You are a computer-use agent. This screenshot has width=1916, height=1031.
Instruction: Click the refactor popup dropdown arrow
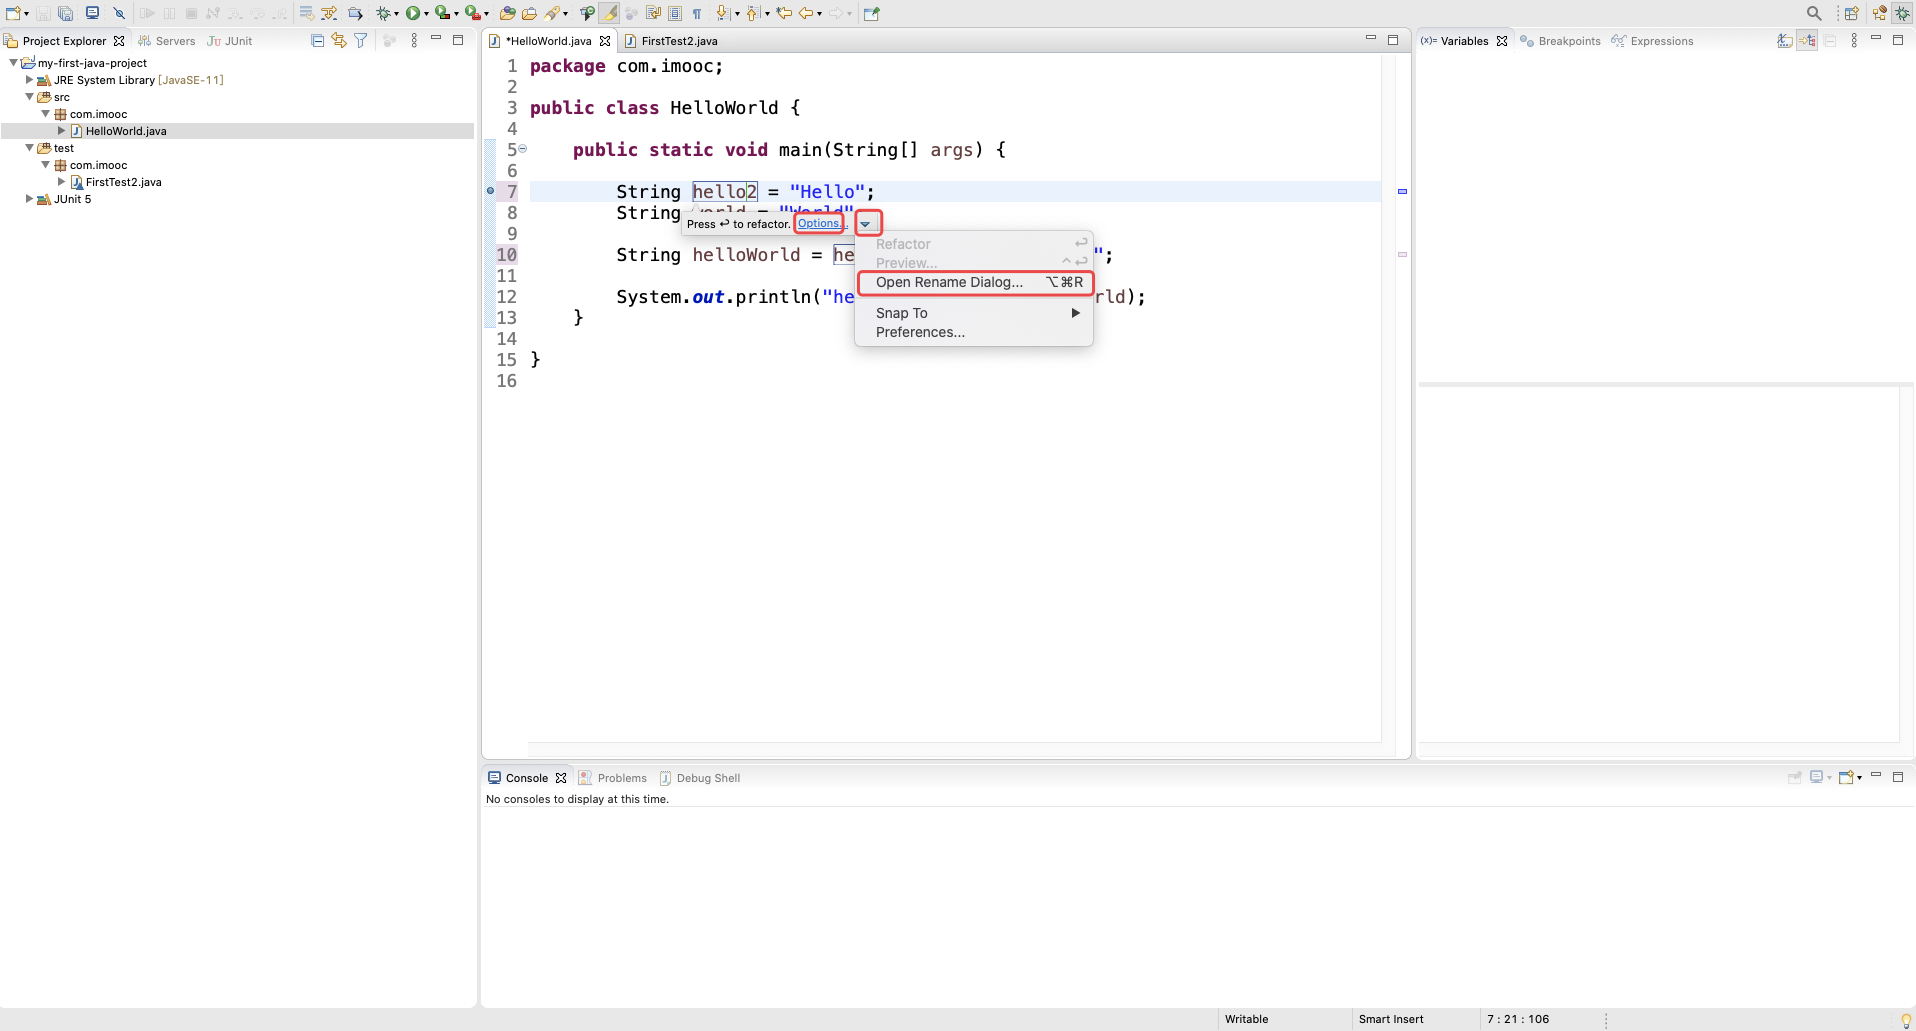[x=867, y=223]
